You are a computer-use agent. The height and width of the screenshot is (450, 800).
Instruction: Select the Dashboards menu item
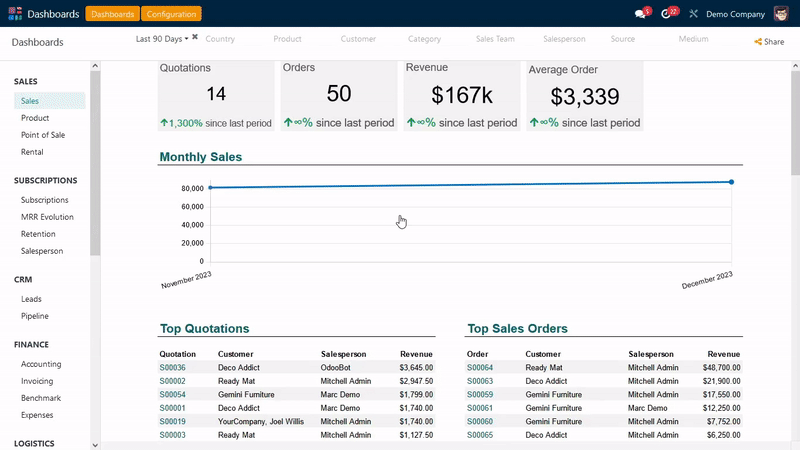(x=112, y=14)
